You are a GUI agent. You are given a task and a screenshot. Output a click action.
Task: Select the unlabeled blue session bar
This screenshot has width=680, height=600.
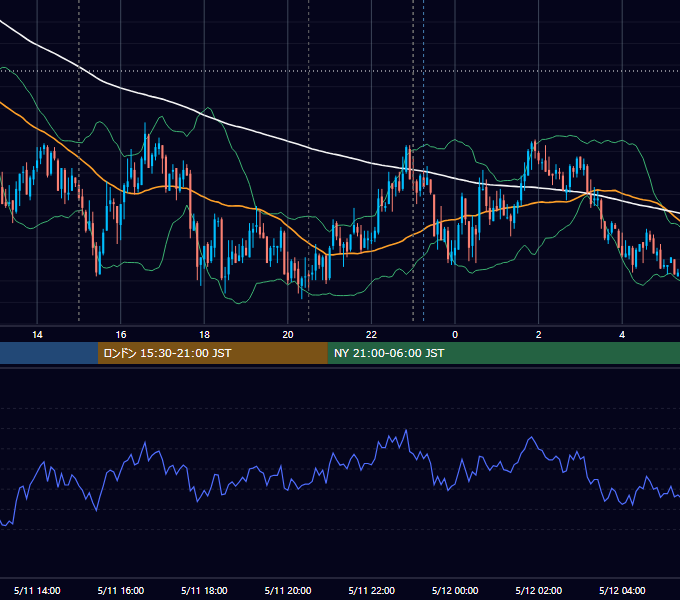pyautogui.click(x=49, y=353)
